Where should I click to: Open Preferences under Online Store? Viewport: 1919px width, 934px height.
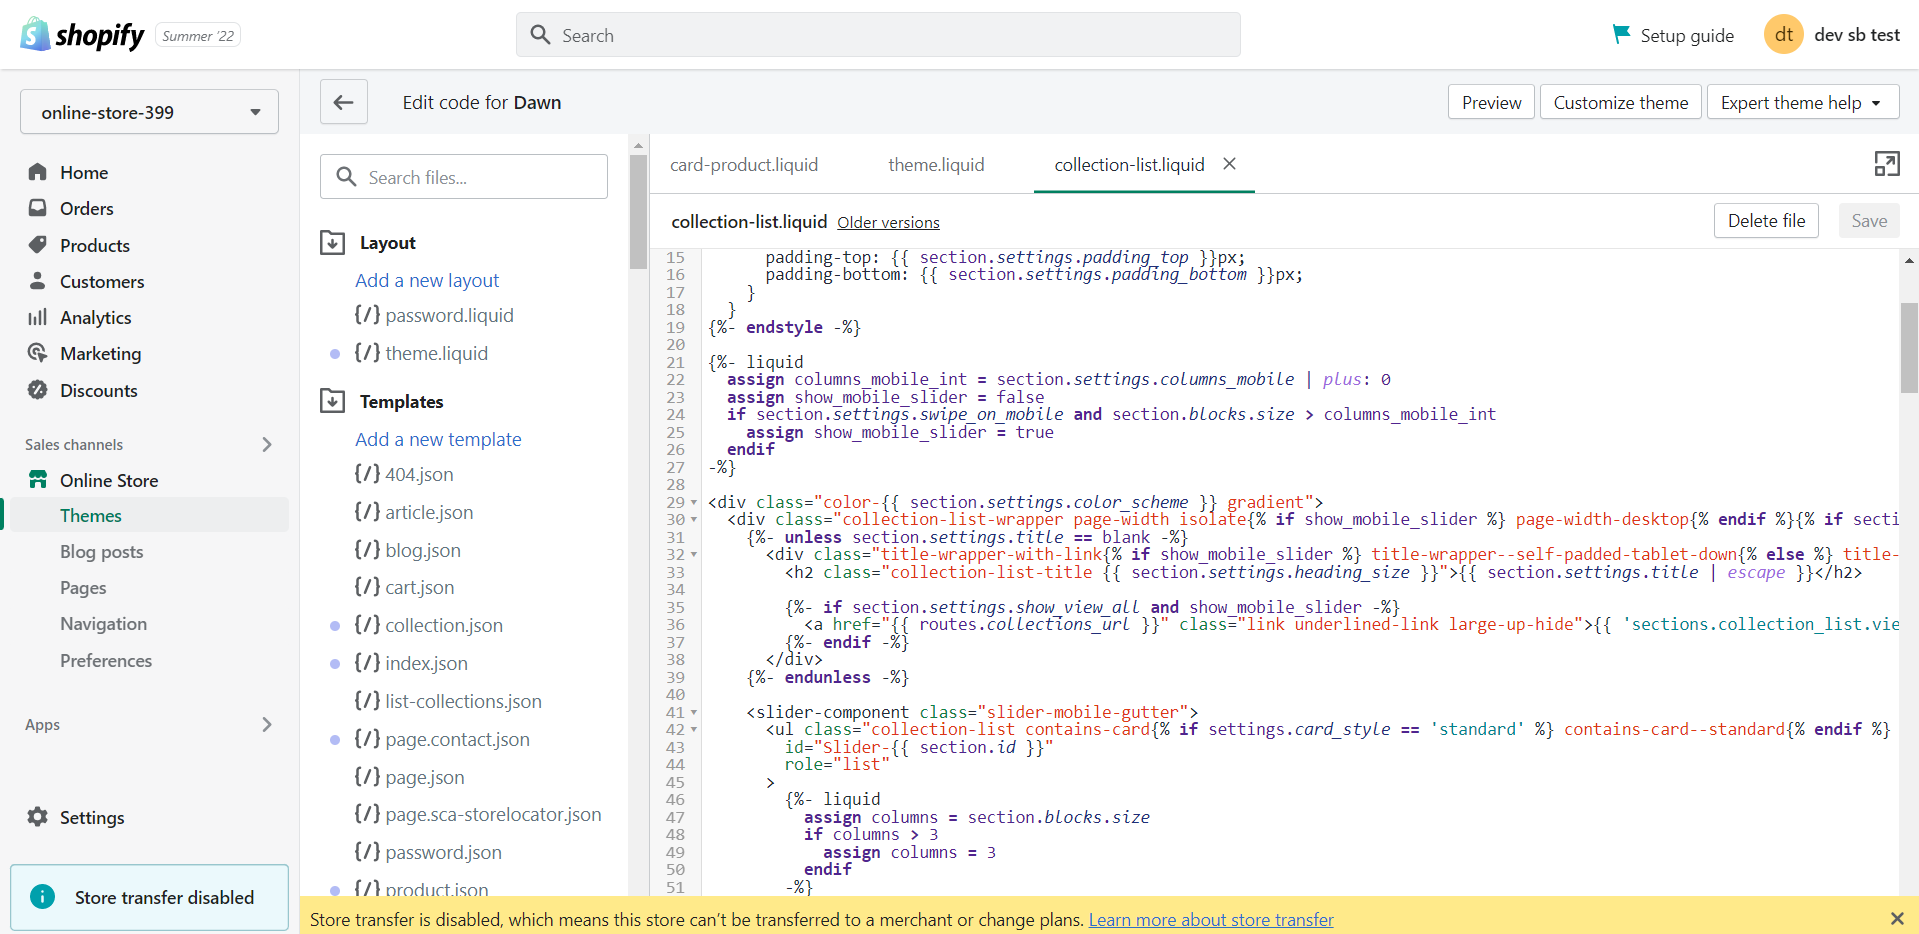[x=106, y=660]
